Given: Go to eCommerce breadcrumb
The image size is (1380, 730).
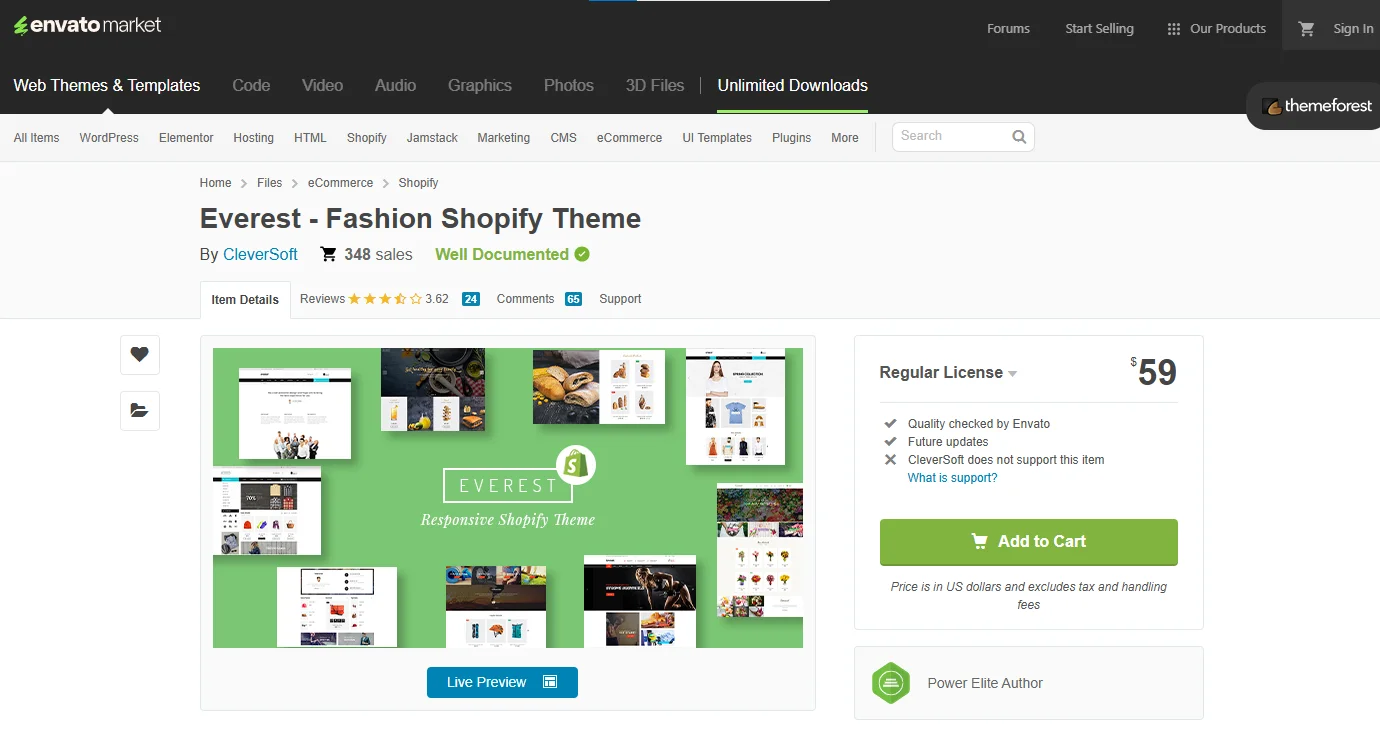Looking at the screenshot, I should [x=340, y=183].
